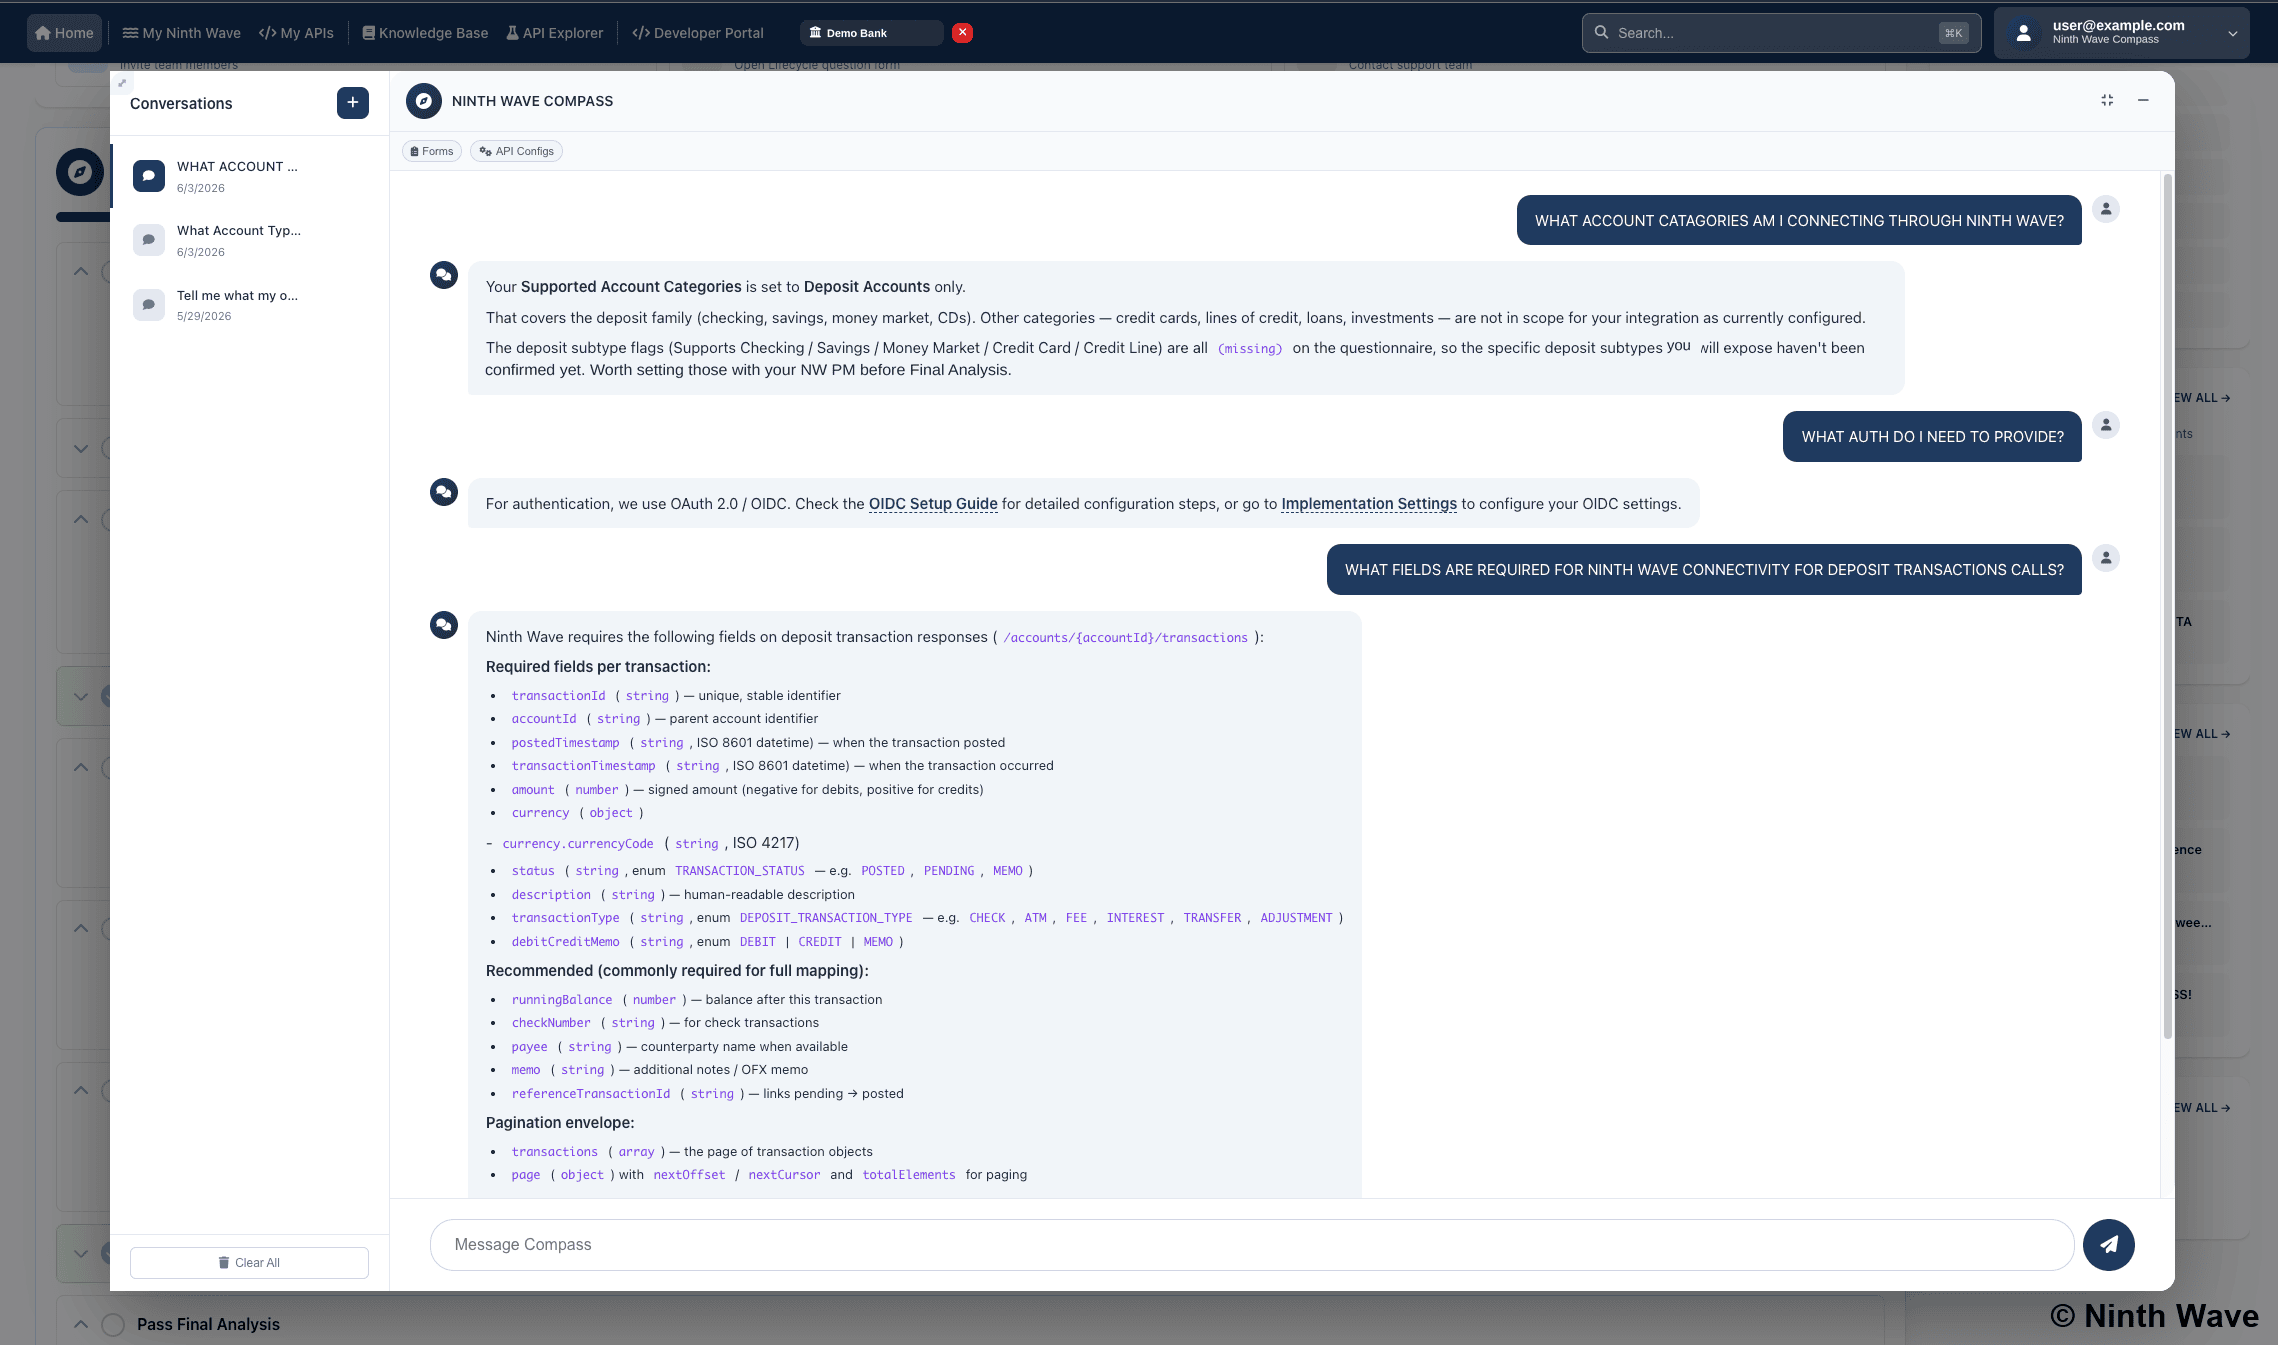Open the Demo Bank selector
The width and height of the screenshot is (2278, 1345).
(x=871, y=33)
